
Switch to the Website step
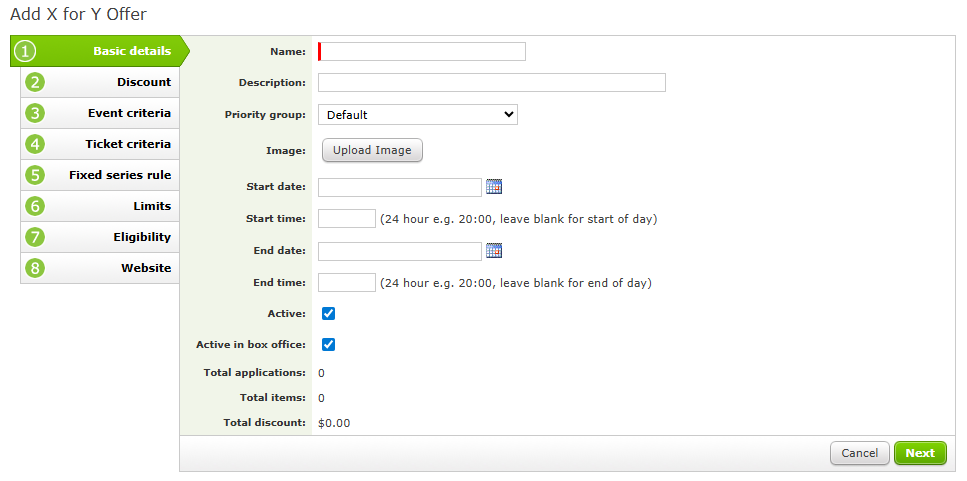tap(100, 268)
